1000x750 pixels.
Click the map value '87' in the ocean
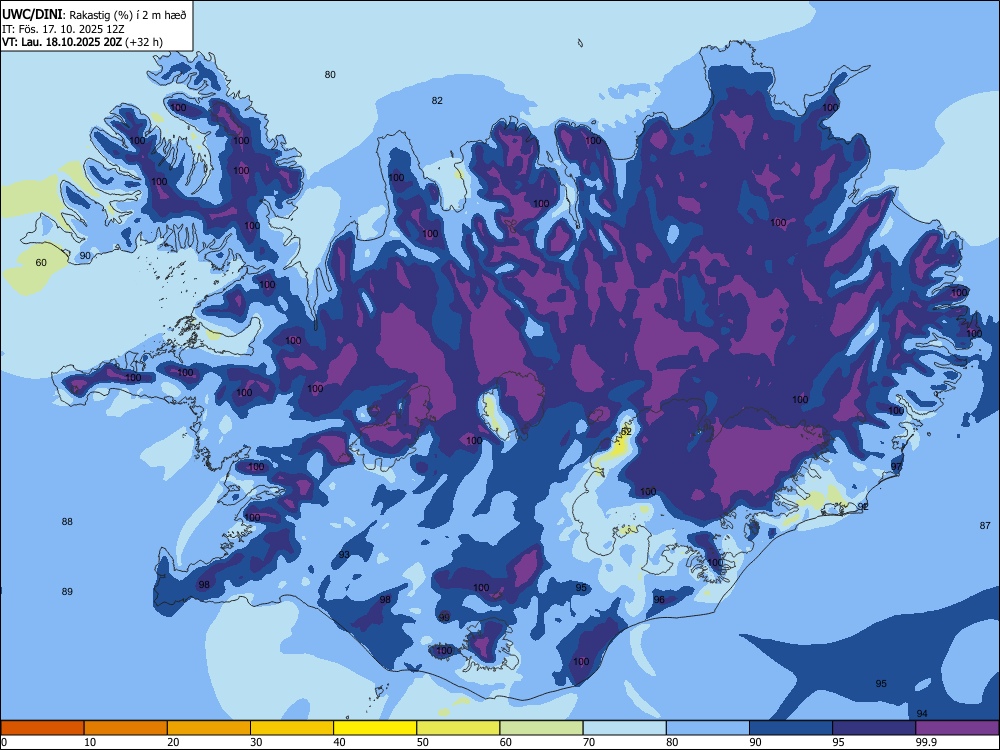pyautogui.click(x=985, y=526)
